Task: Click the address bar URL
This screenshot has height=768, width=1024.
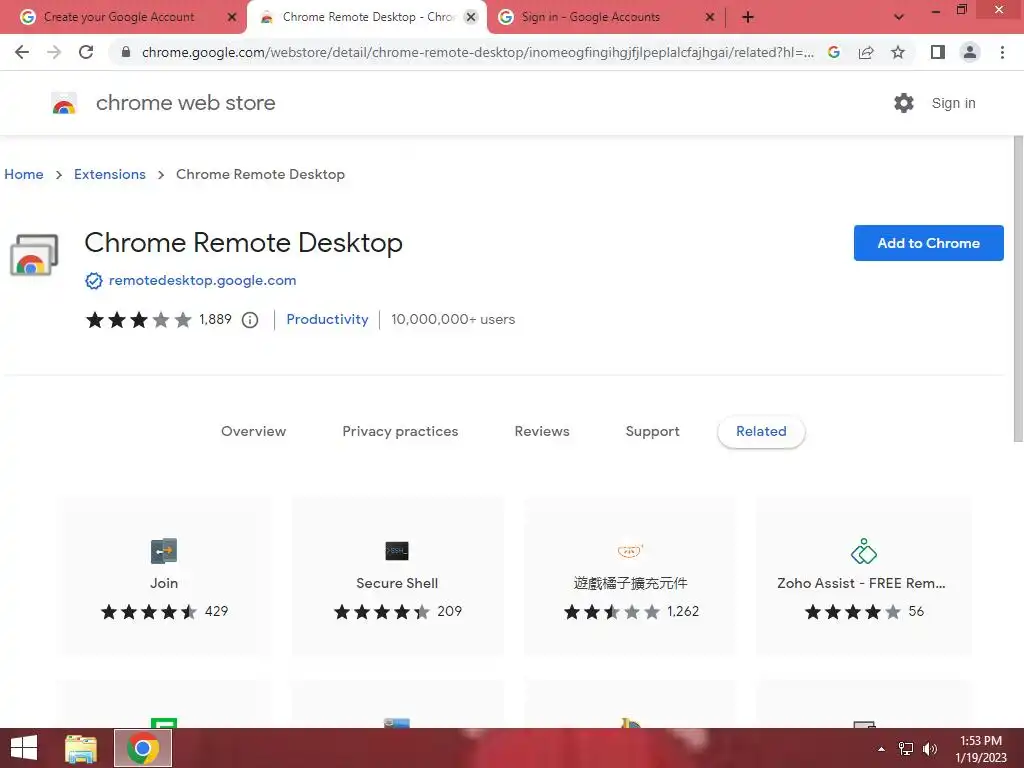Action: 477,52
